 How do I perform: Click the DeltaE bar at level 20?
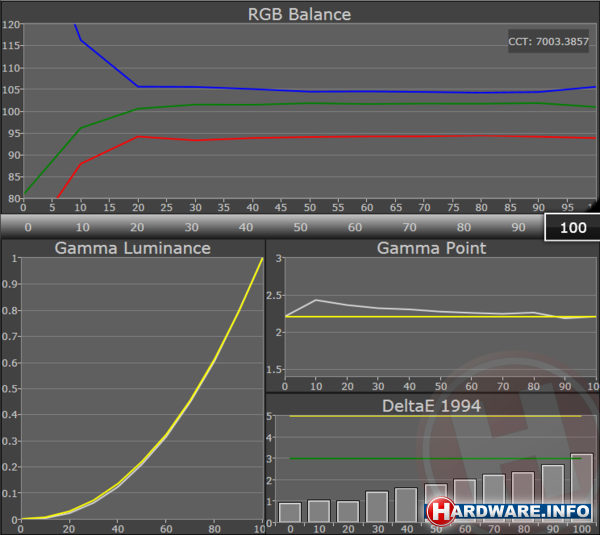pyautogui.click(x=348, y=512)
